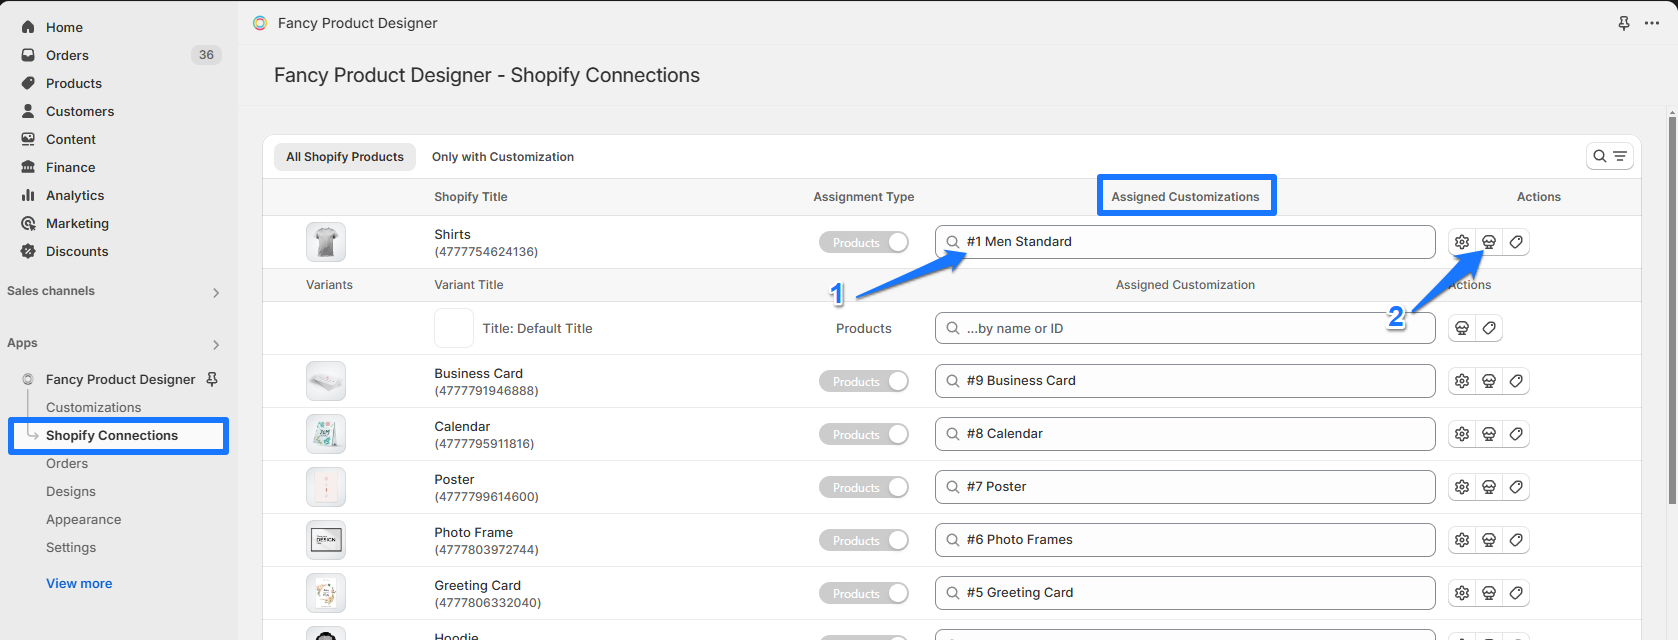Toggle Products switch for Business Card
The width and height of the screenshot is (1678, 640).
tap(864, 381)
